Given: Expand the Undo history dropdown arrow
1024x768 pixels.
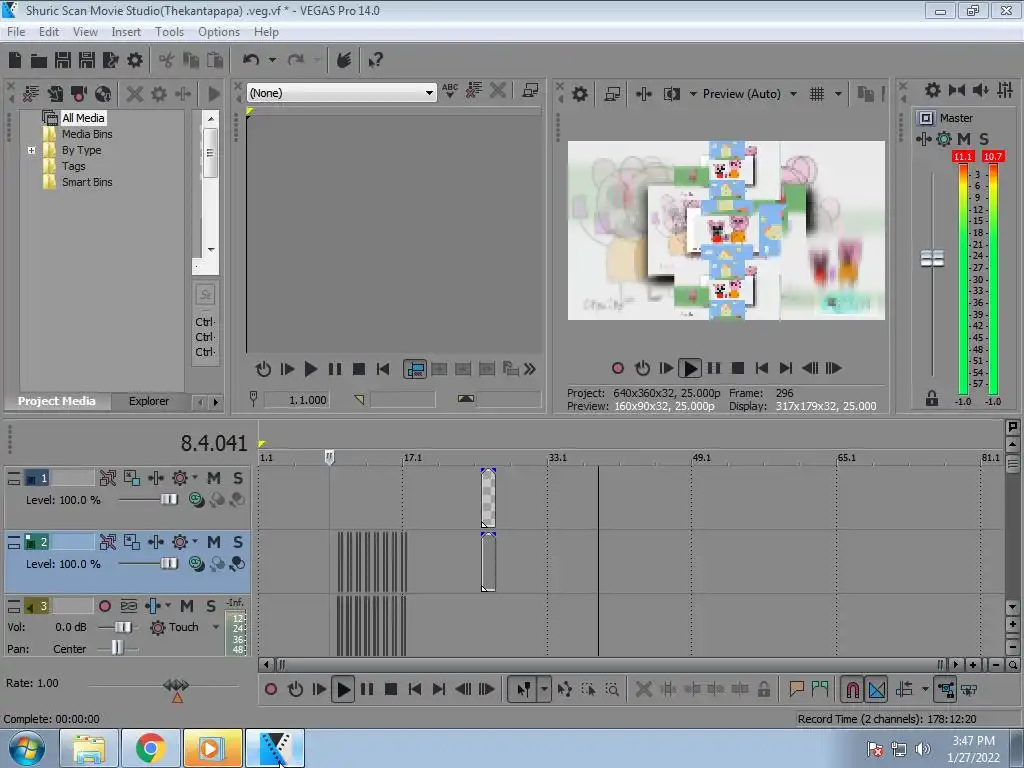Looking at the screenshot, I should point(272,60).
